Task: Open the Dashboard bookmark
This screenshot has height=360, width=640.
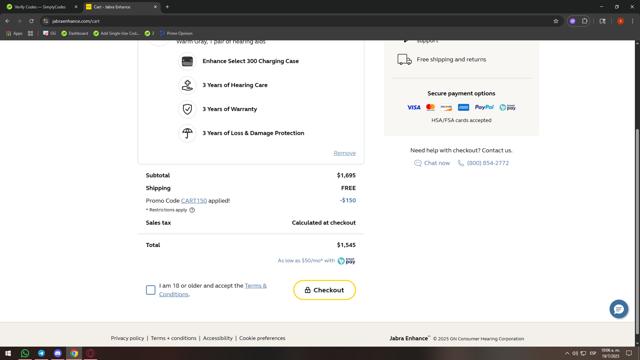Action: tap(75, 33)
